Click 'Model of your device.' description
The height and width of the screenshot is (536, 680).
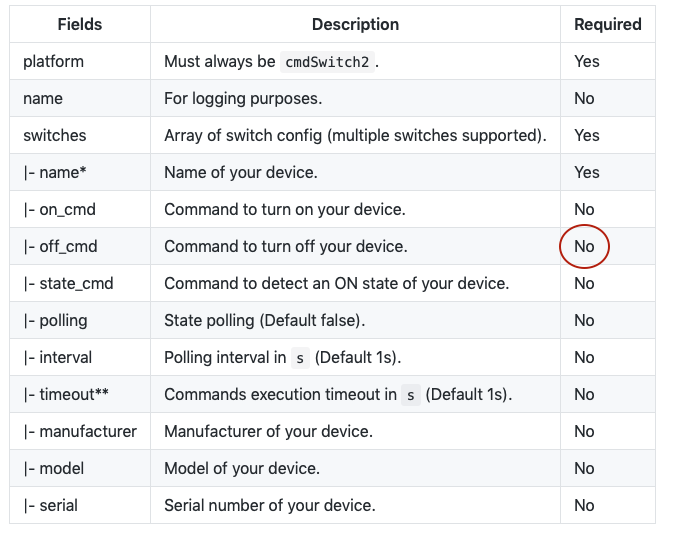242,468
